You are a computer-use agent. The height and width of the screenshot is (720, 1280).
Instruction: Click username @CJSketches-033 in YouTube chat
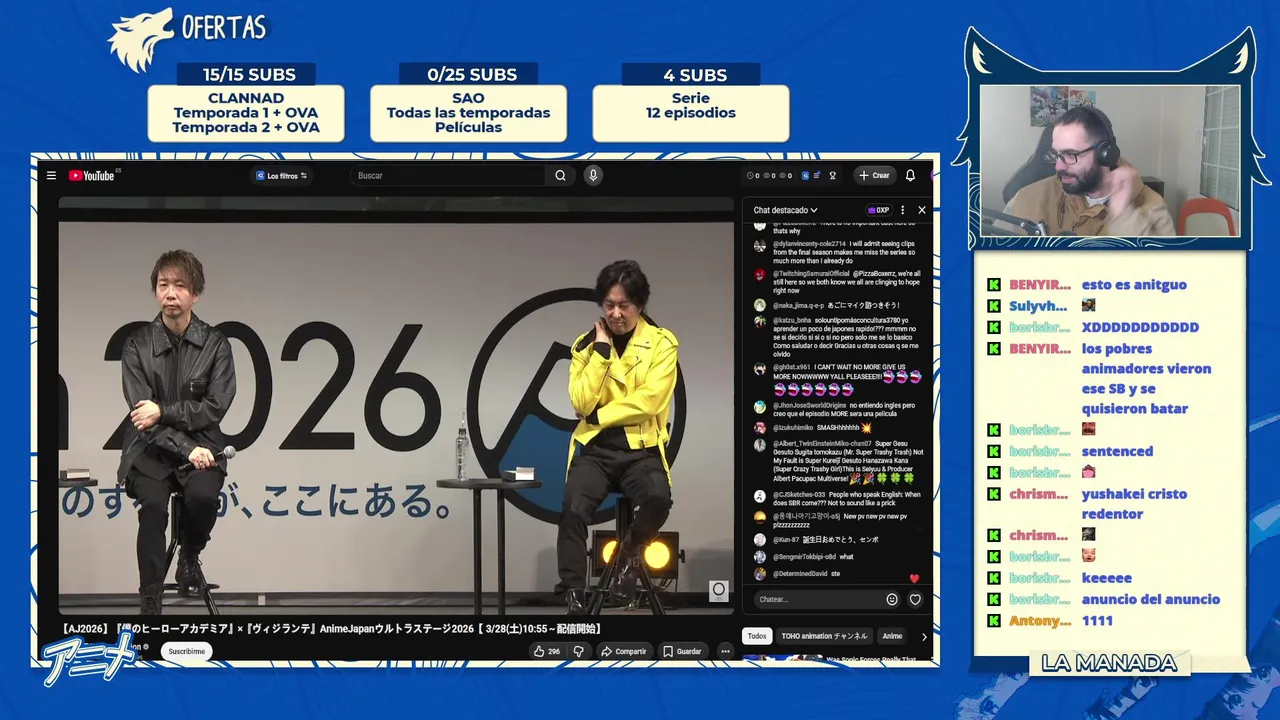[x=799, y=494]
